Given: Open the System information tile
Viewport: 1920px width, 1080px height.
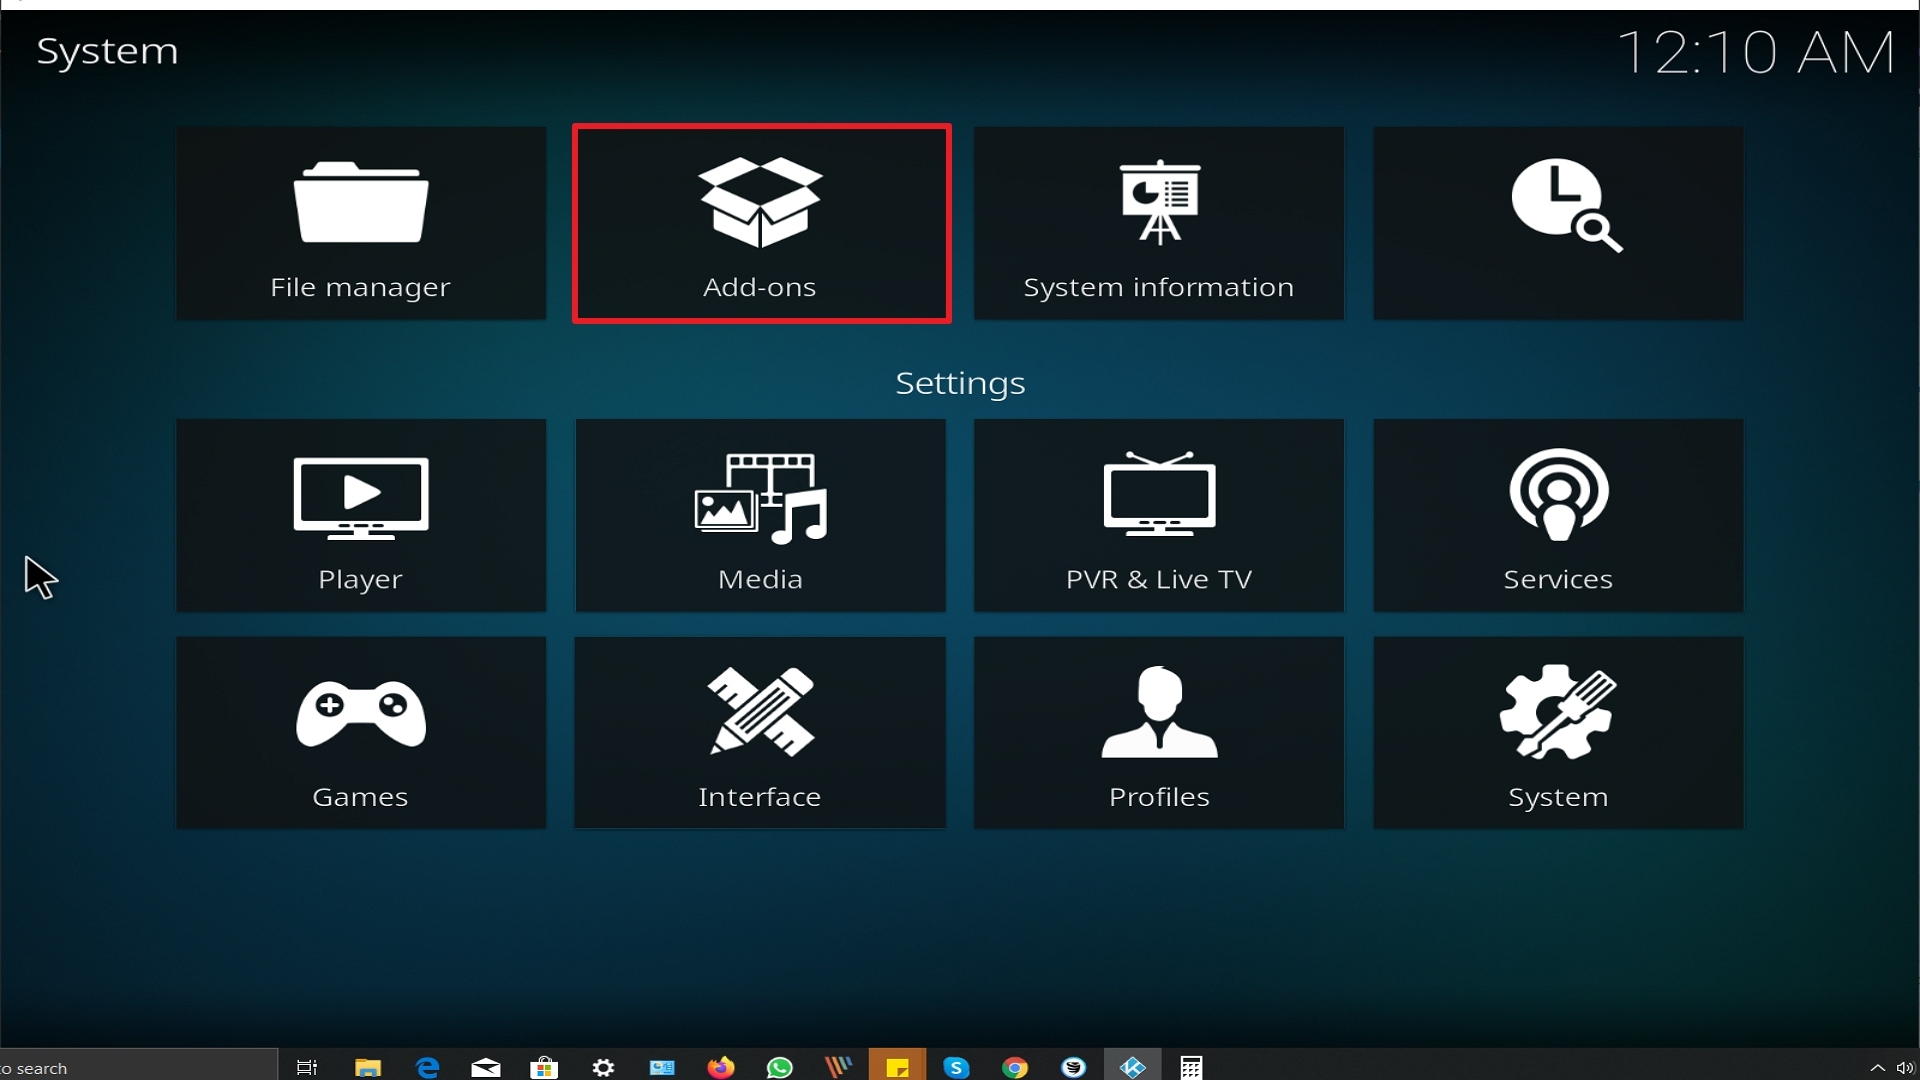Looking at the screenshot, I should [x=1159, y=223].
